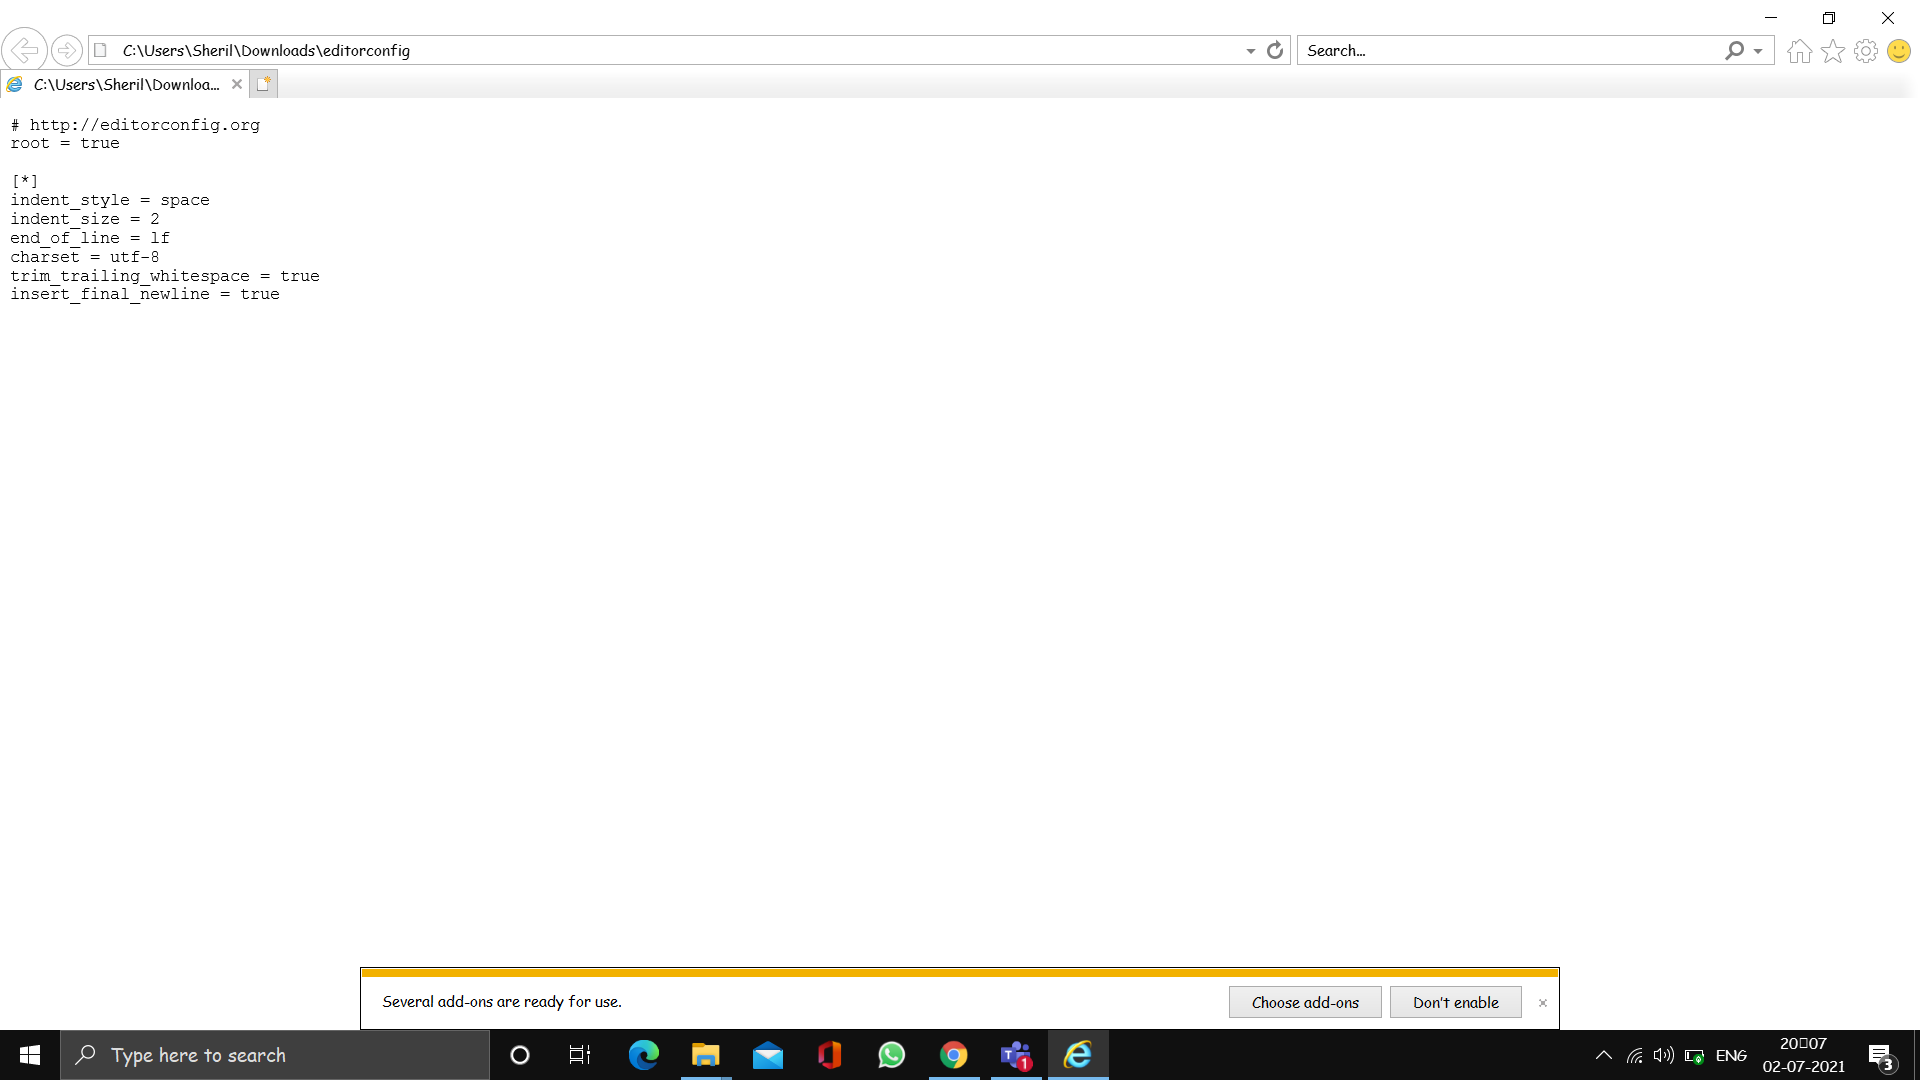Screen dimensions: 1920x1080
Task: Select the C:\Users\Sheril\Downloa... tab
Action: (125, 84)
